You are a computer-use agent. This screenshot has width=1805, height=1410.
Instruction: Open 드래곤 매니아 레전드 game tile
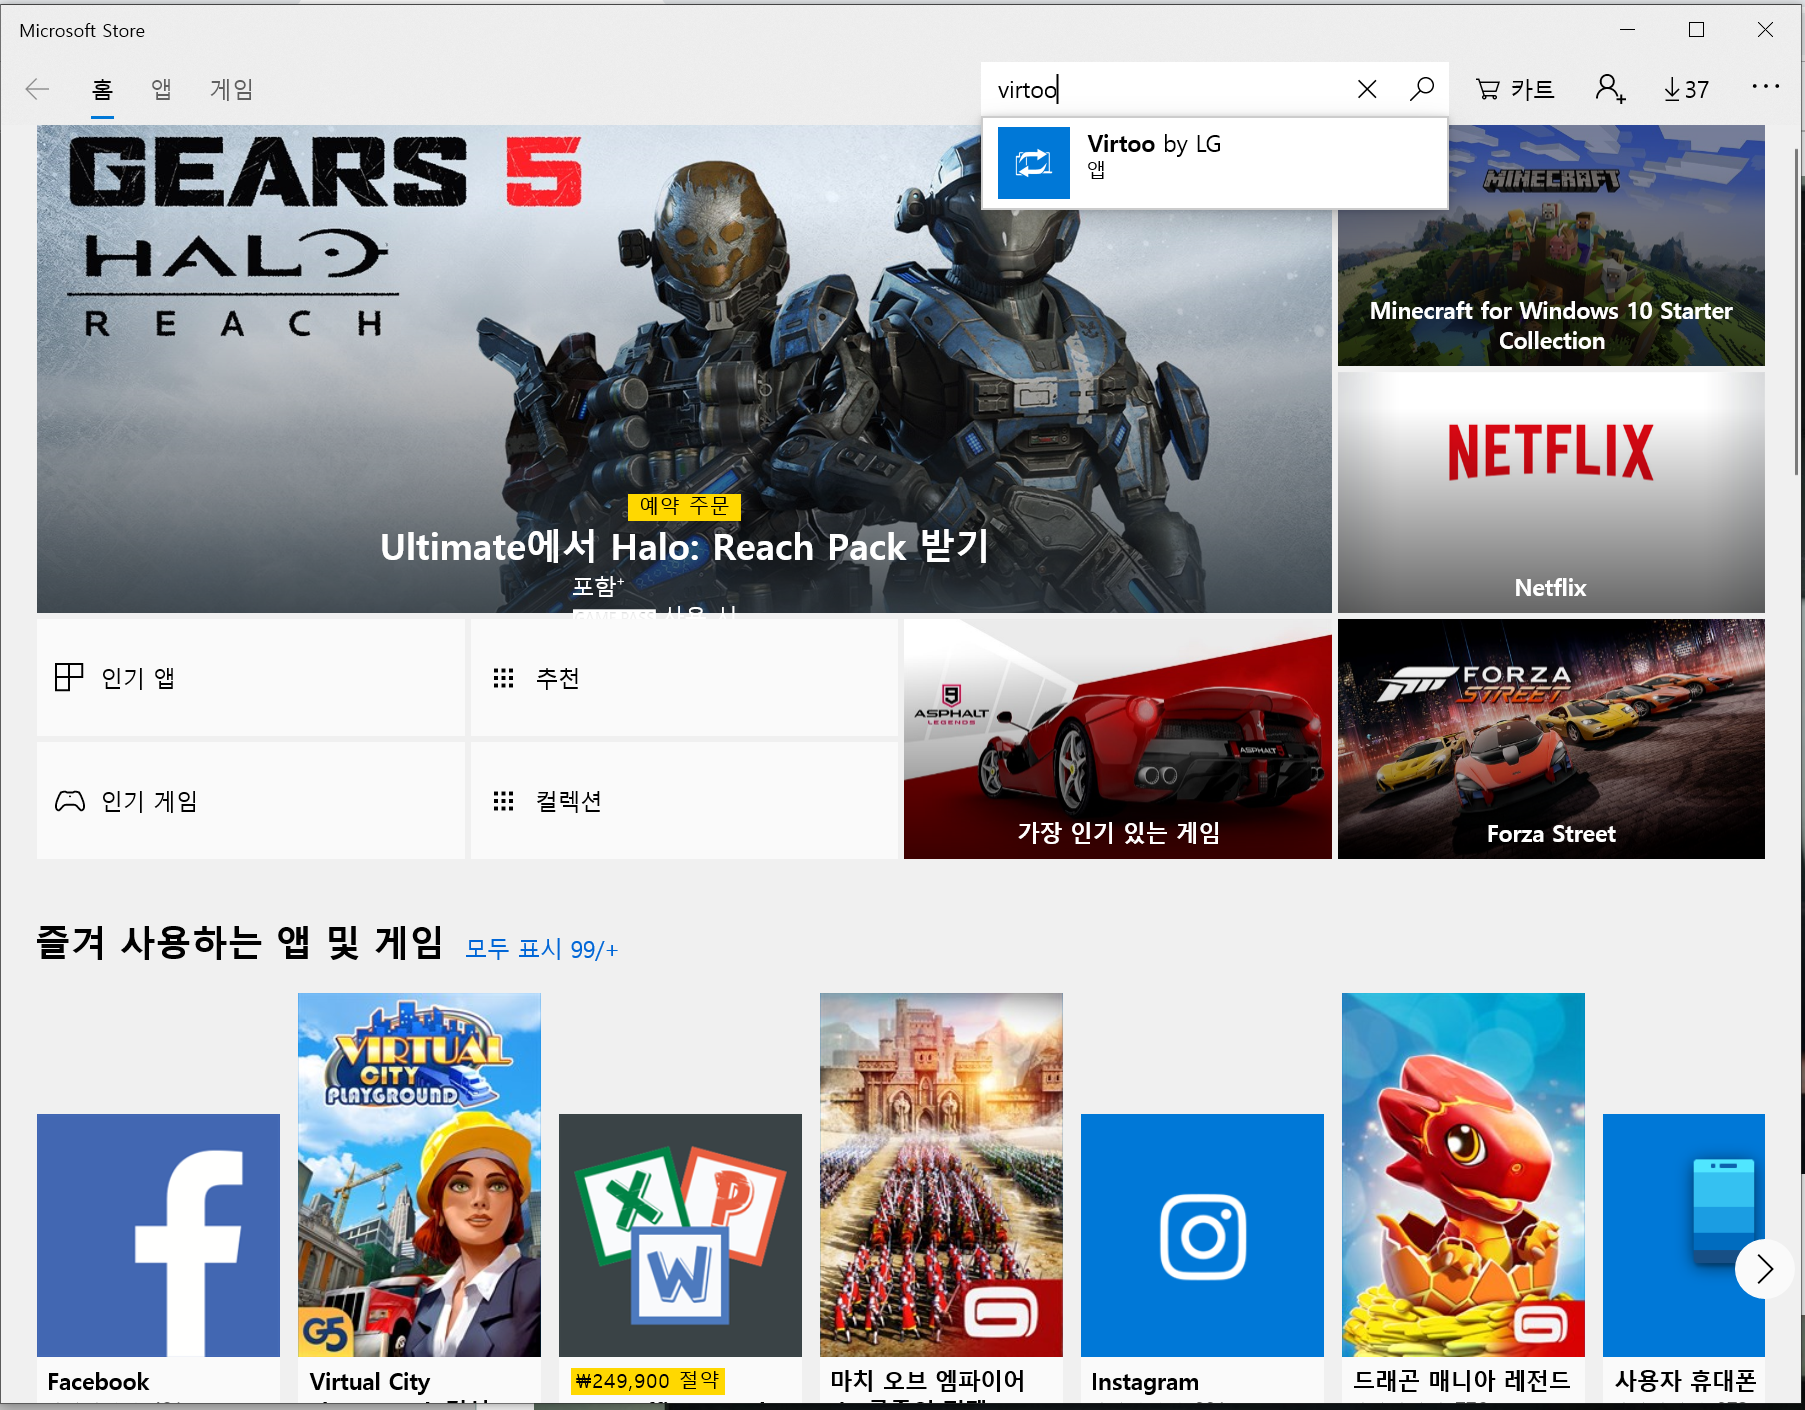pos(1463,1197)
